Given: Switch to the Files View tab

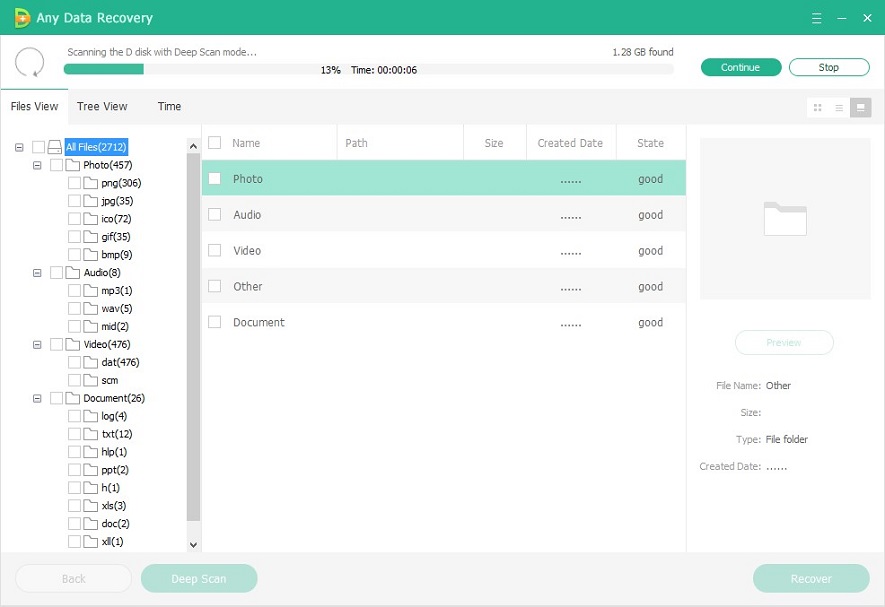Looking at the screenshot, I should coord(34,106).
